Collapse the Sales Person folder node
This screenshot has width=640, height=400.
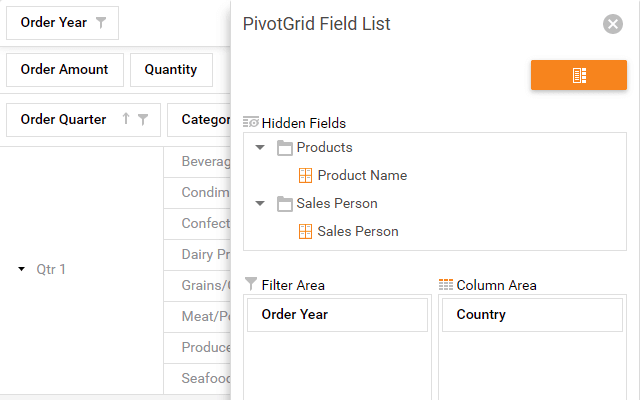[260, 204]
